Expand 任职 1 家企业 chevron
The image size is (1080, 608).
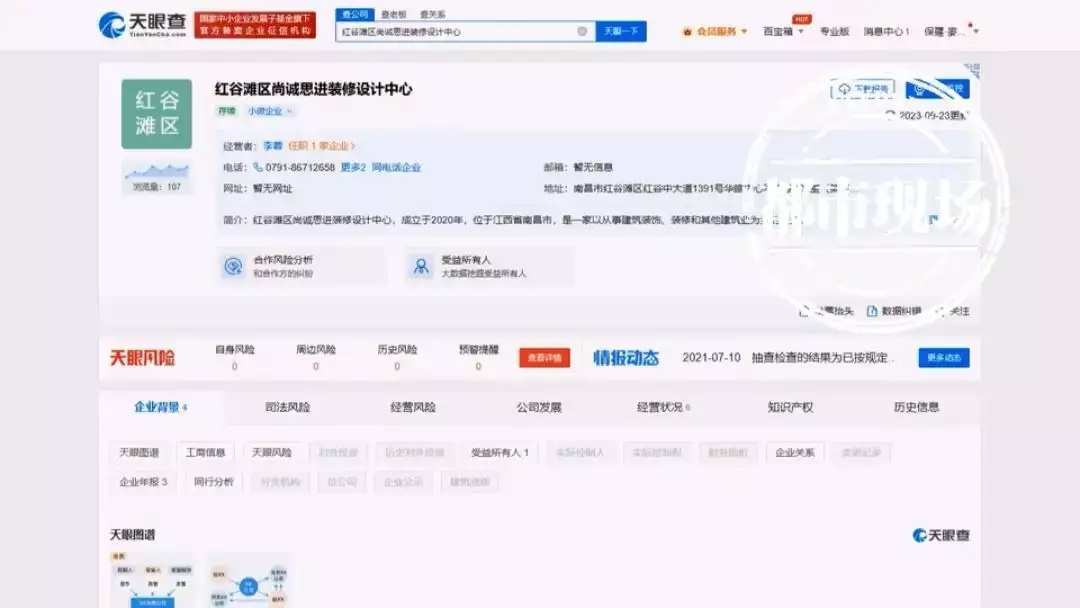coord(353,145)
